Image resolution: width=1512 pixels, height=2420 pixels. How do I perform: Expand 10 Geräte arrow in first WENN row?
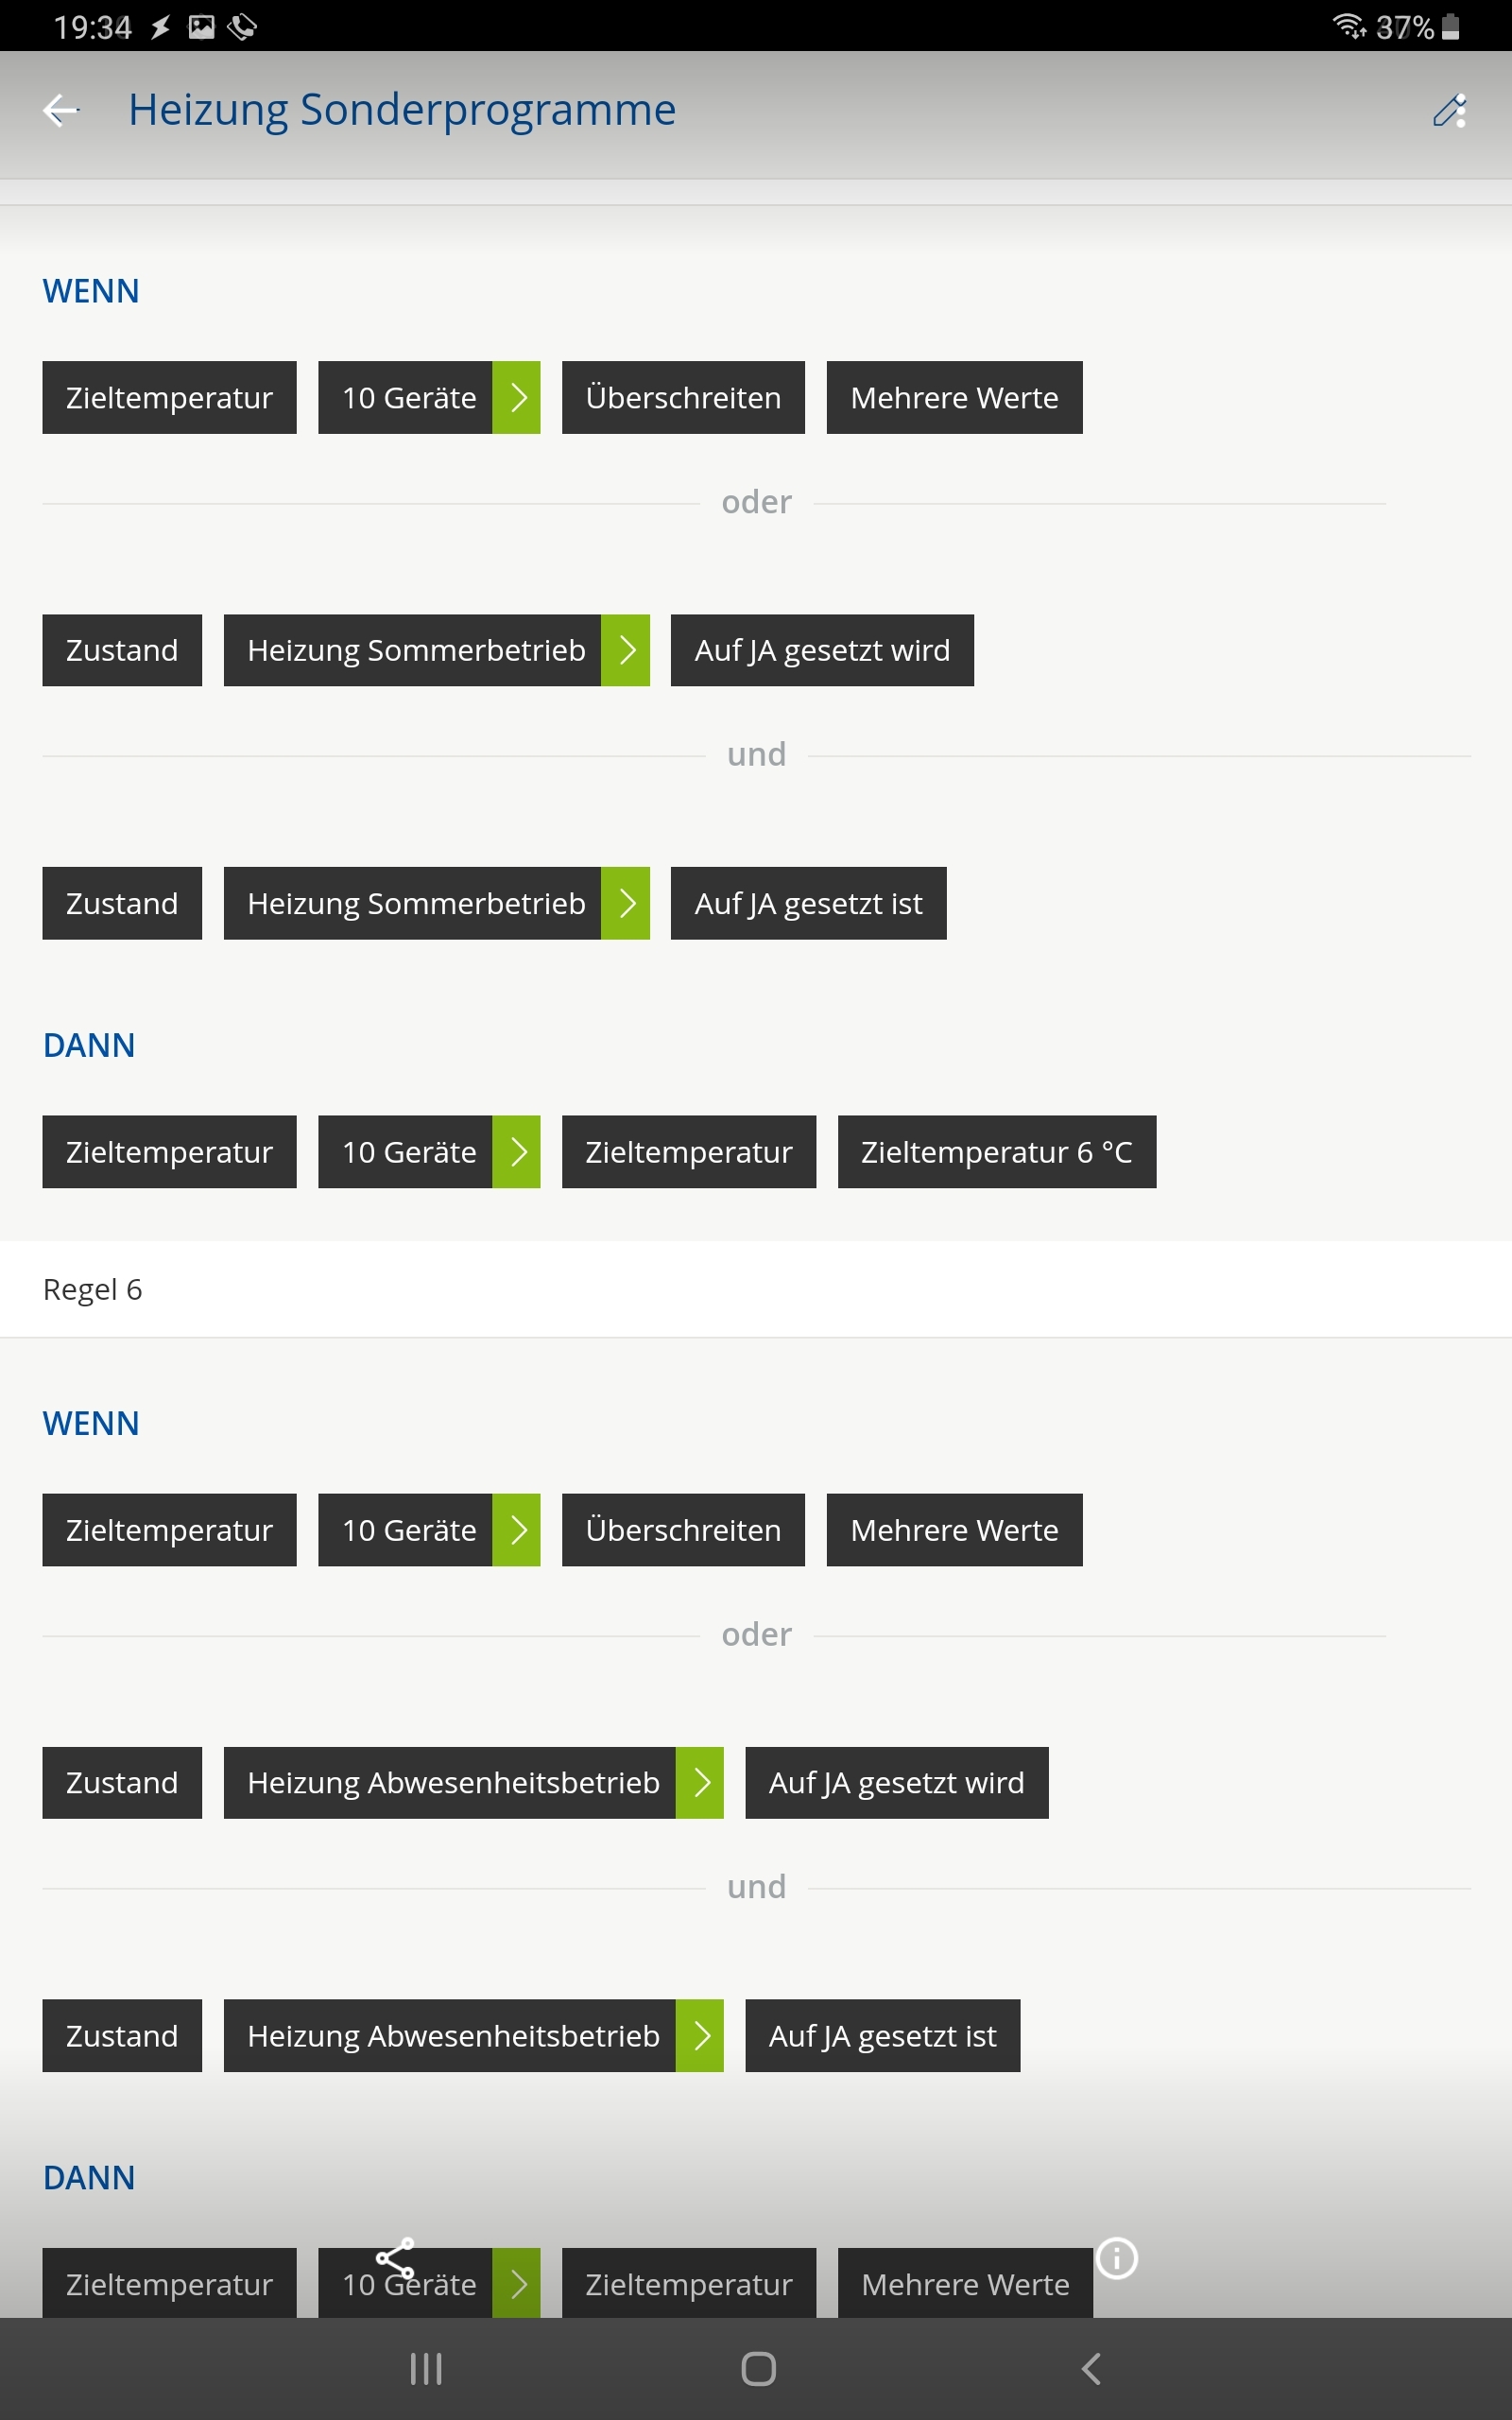click(517, 398)
